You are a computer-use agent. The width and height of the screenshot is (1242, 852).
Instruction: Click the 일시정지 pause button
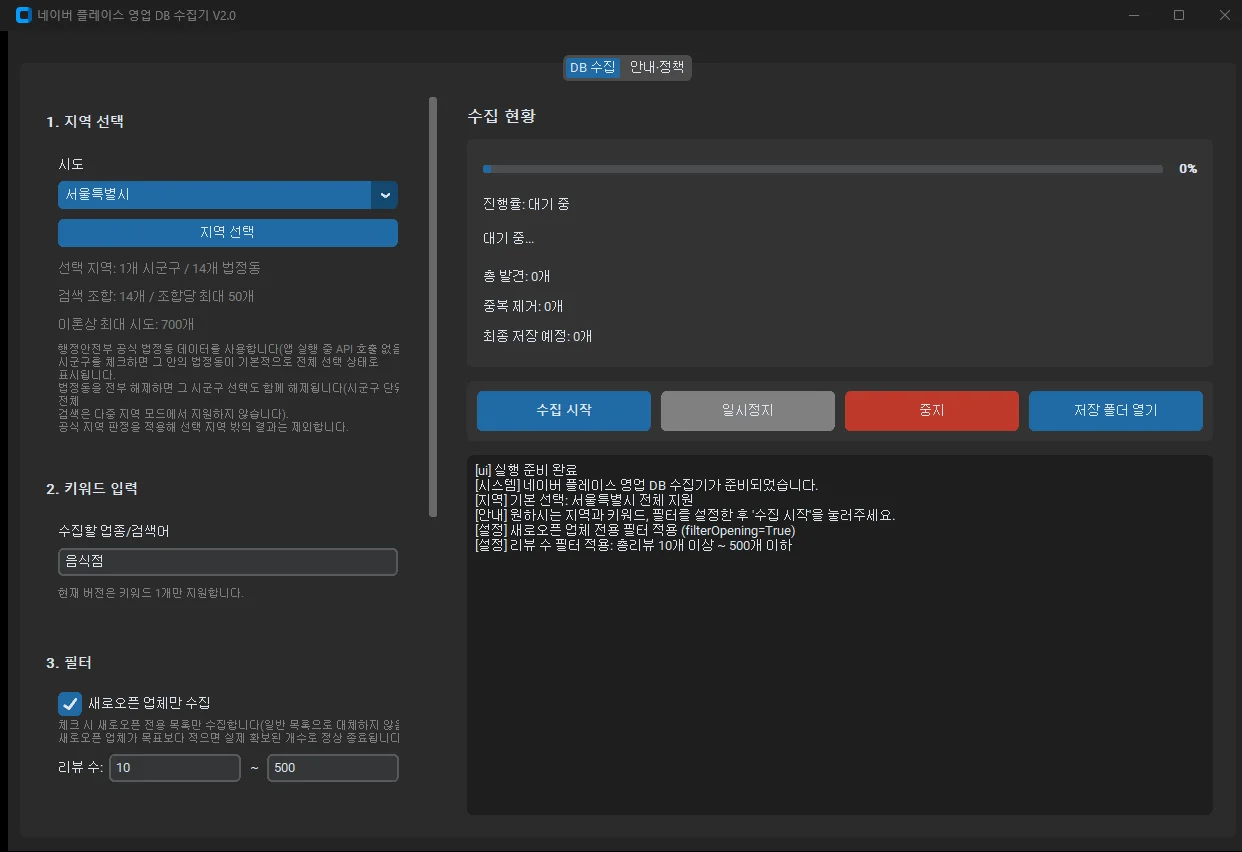pos(748,411)
